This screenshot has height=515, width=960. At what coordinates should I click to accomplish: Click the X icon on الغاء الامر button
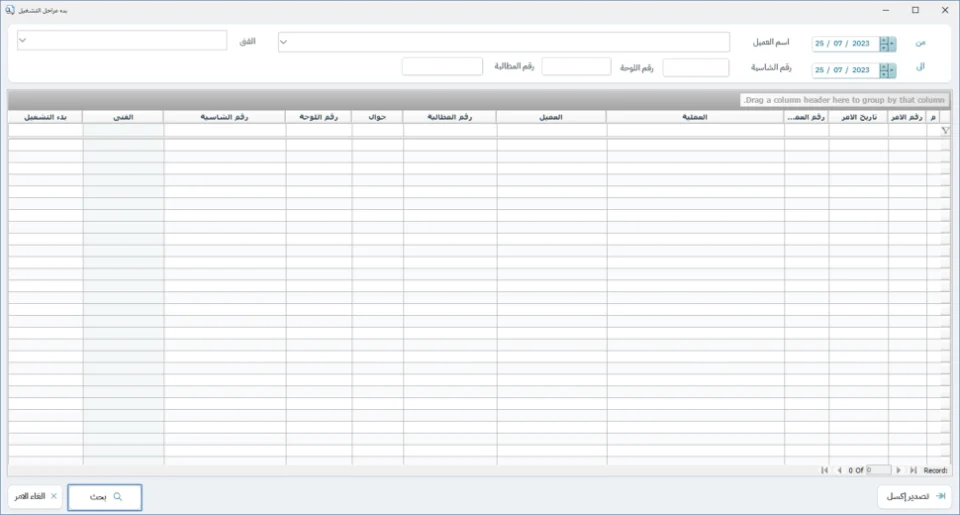53,496
